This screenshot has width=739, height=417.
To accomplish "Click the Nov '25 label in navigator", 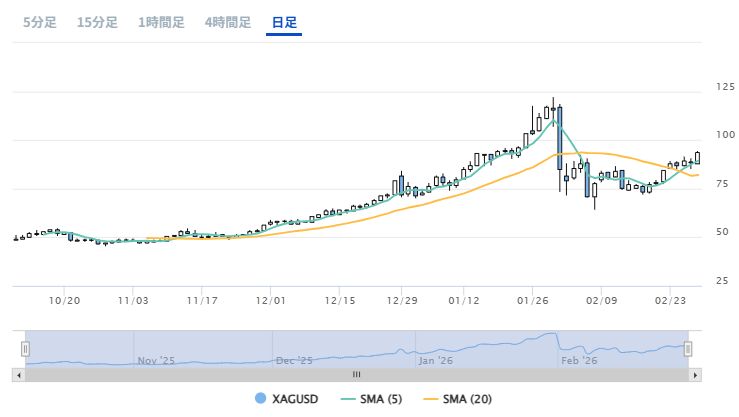I will [x=156, y=360].
